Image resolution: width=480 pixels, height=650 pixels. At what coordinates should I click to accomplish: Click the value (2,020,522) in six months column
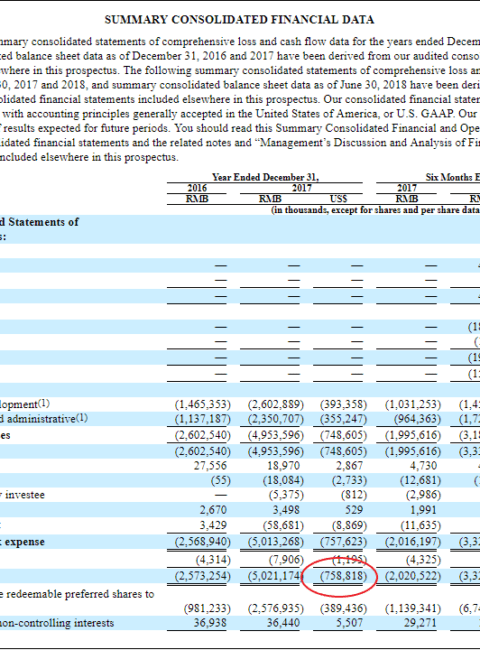[x=413, y=576]
